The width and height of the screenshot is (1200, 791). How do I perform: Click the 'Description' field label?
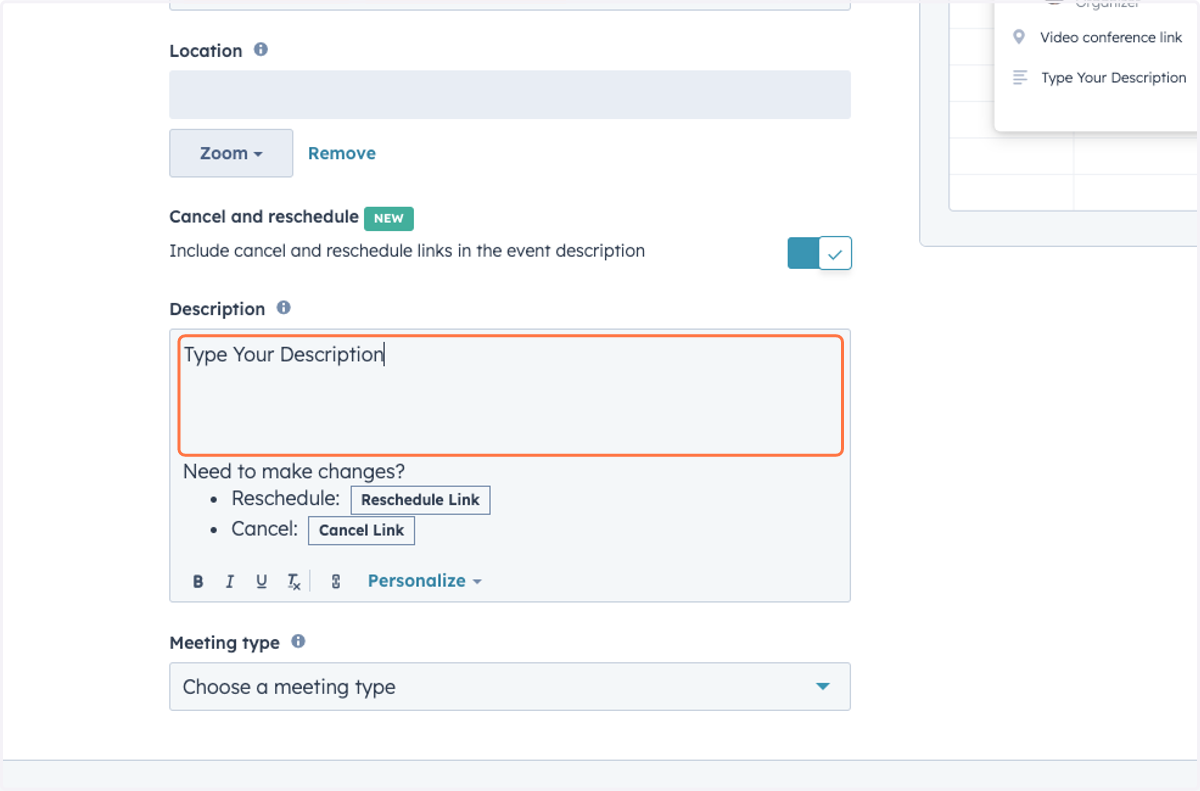218,309
